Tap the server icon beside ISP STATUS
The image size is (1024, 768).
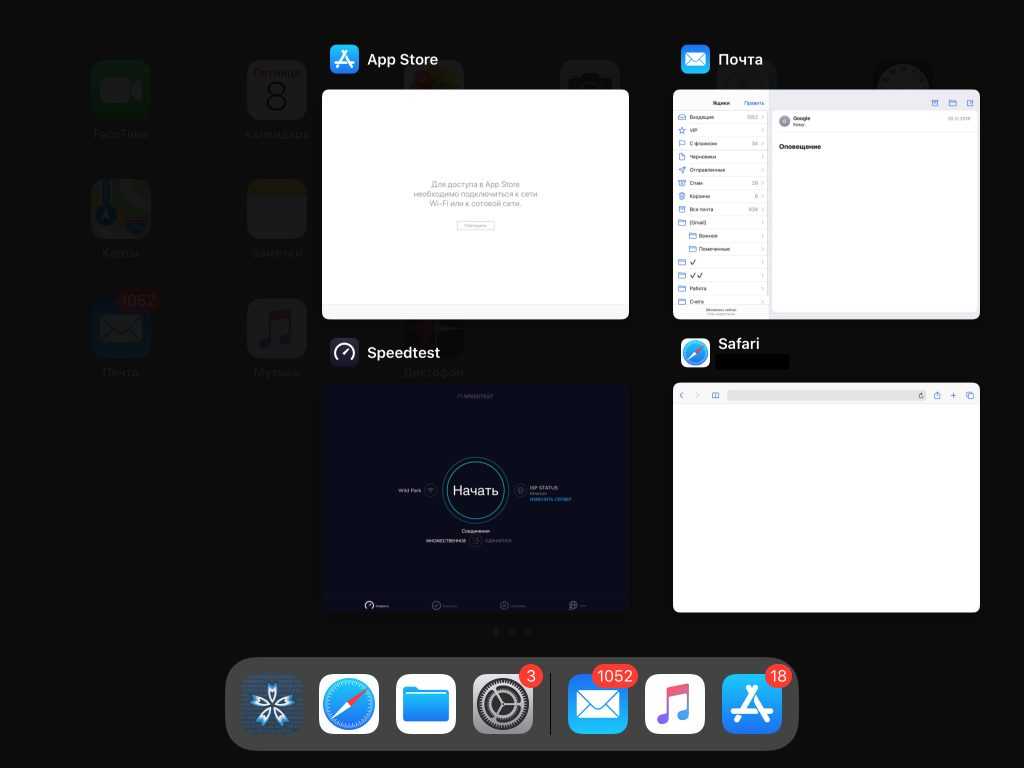tap(520, 490)
